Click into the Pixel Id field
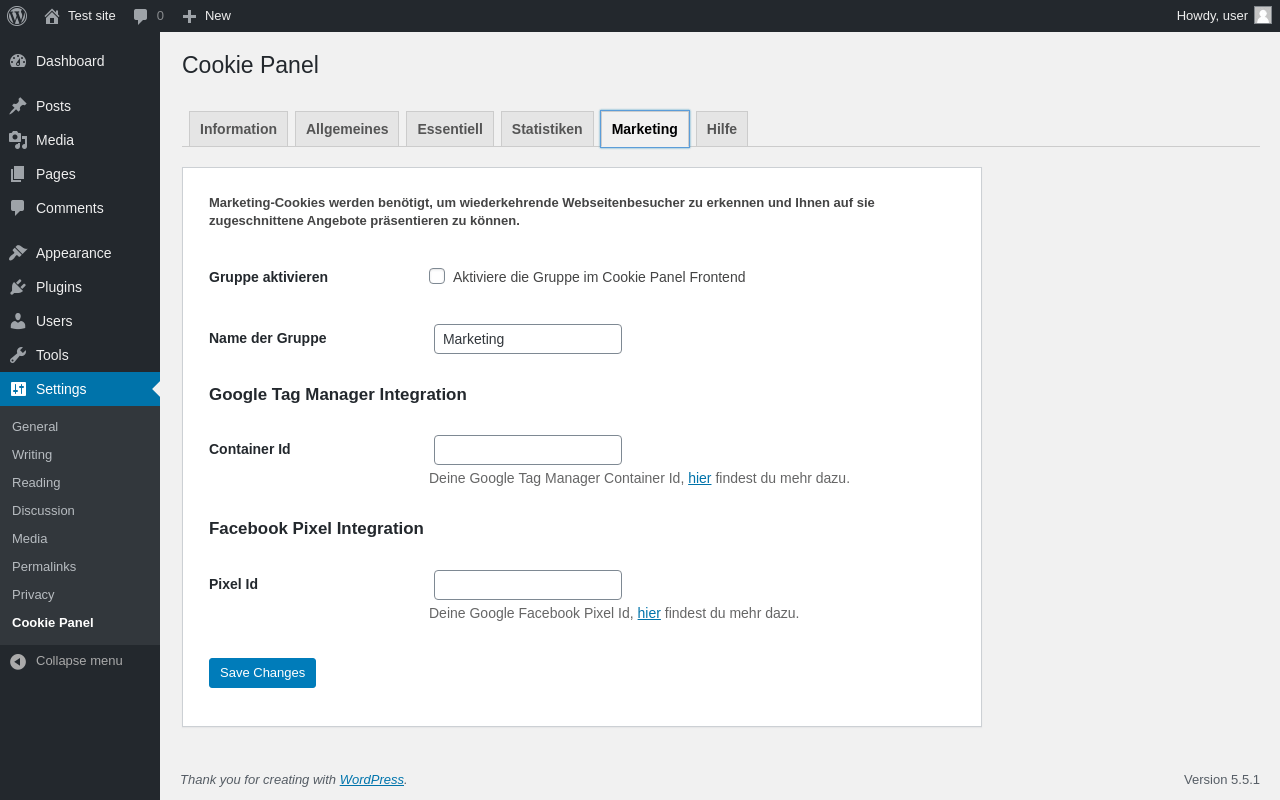The height and width of the screenshot is (800, 1280). click(528, 585)
